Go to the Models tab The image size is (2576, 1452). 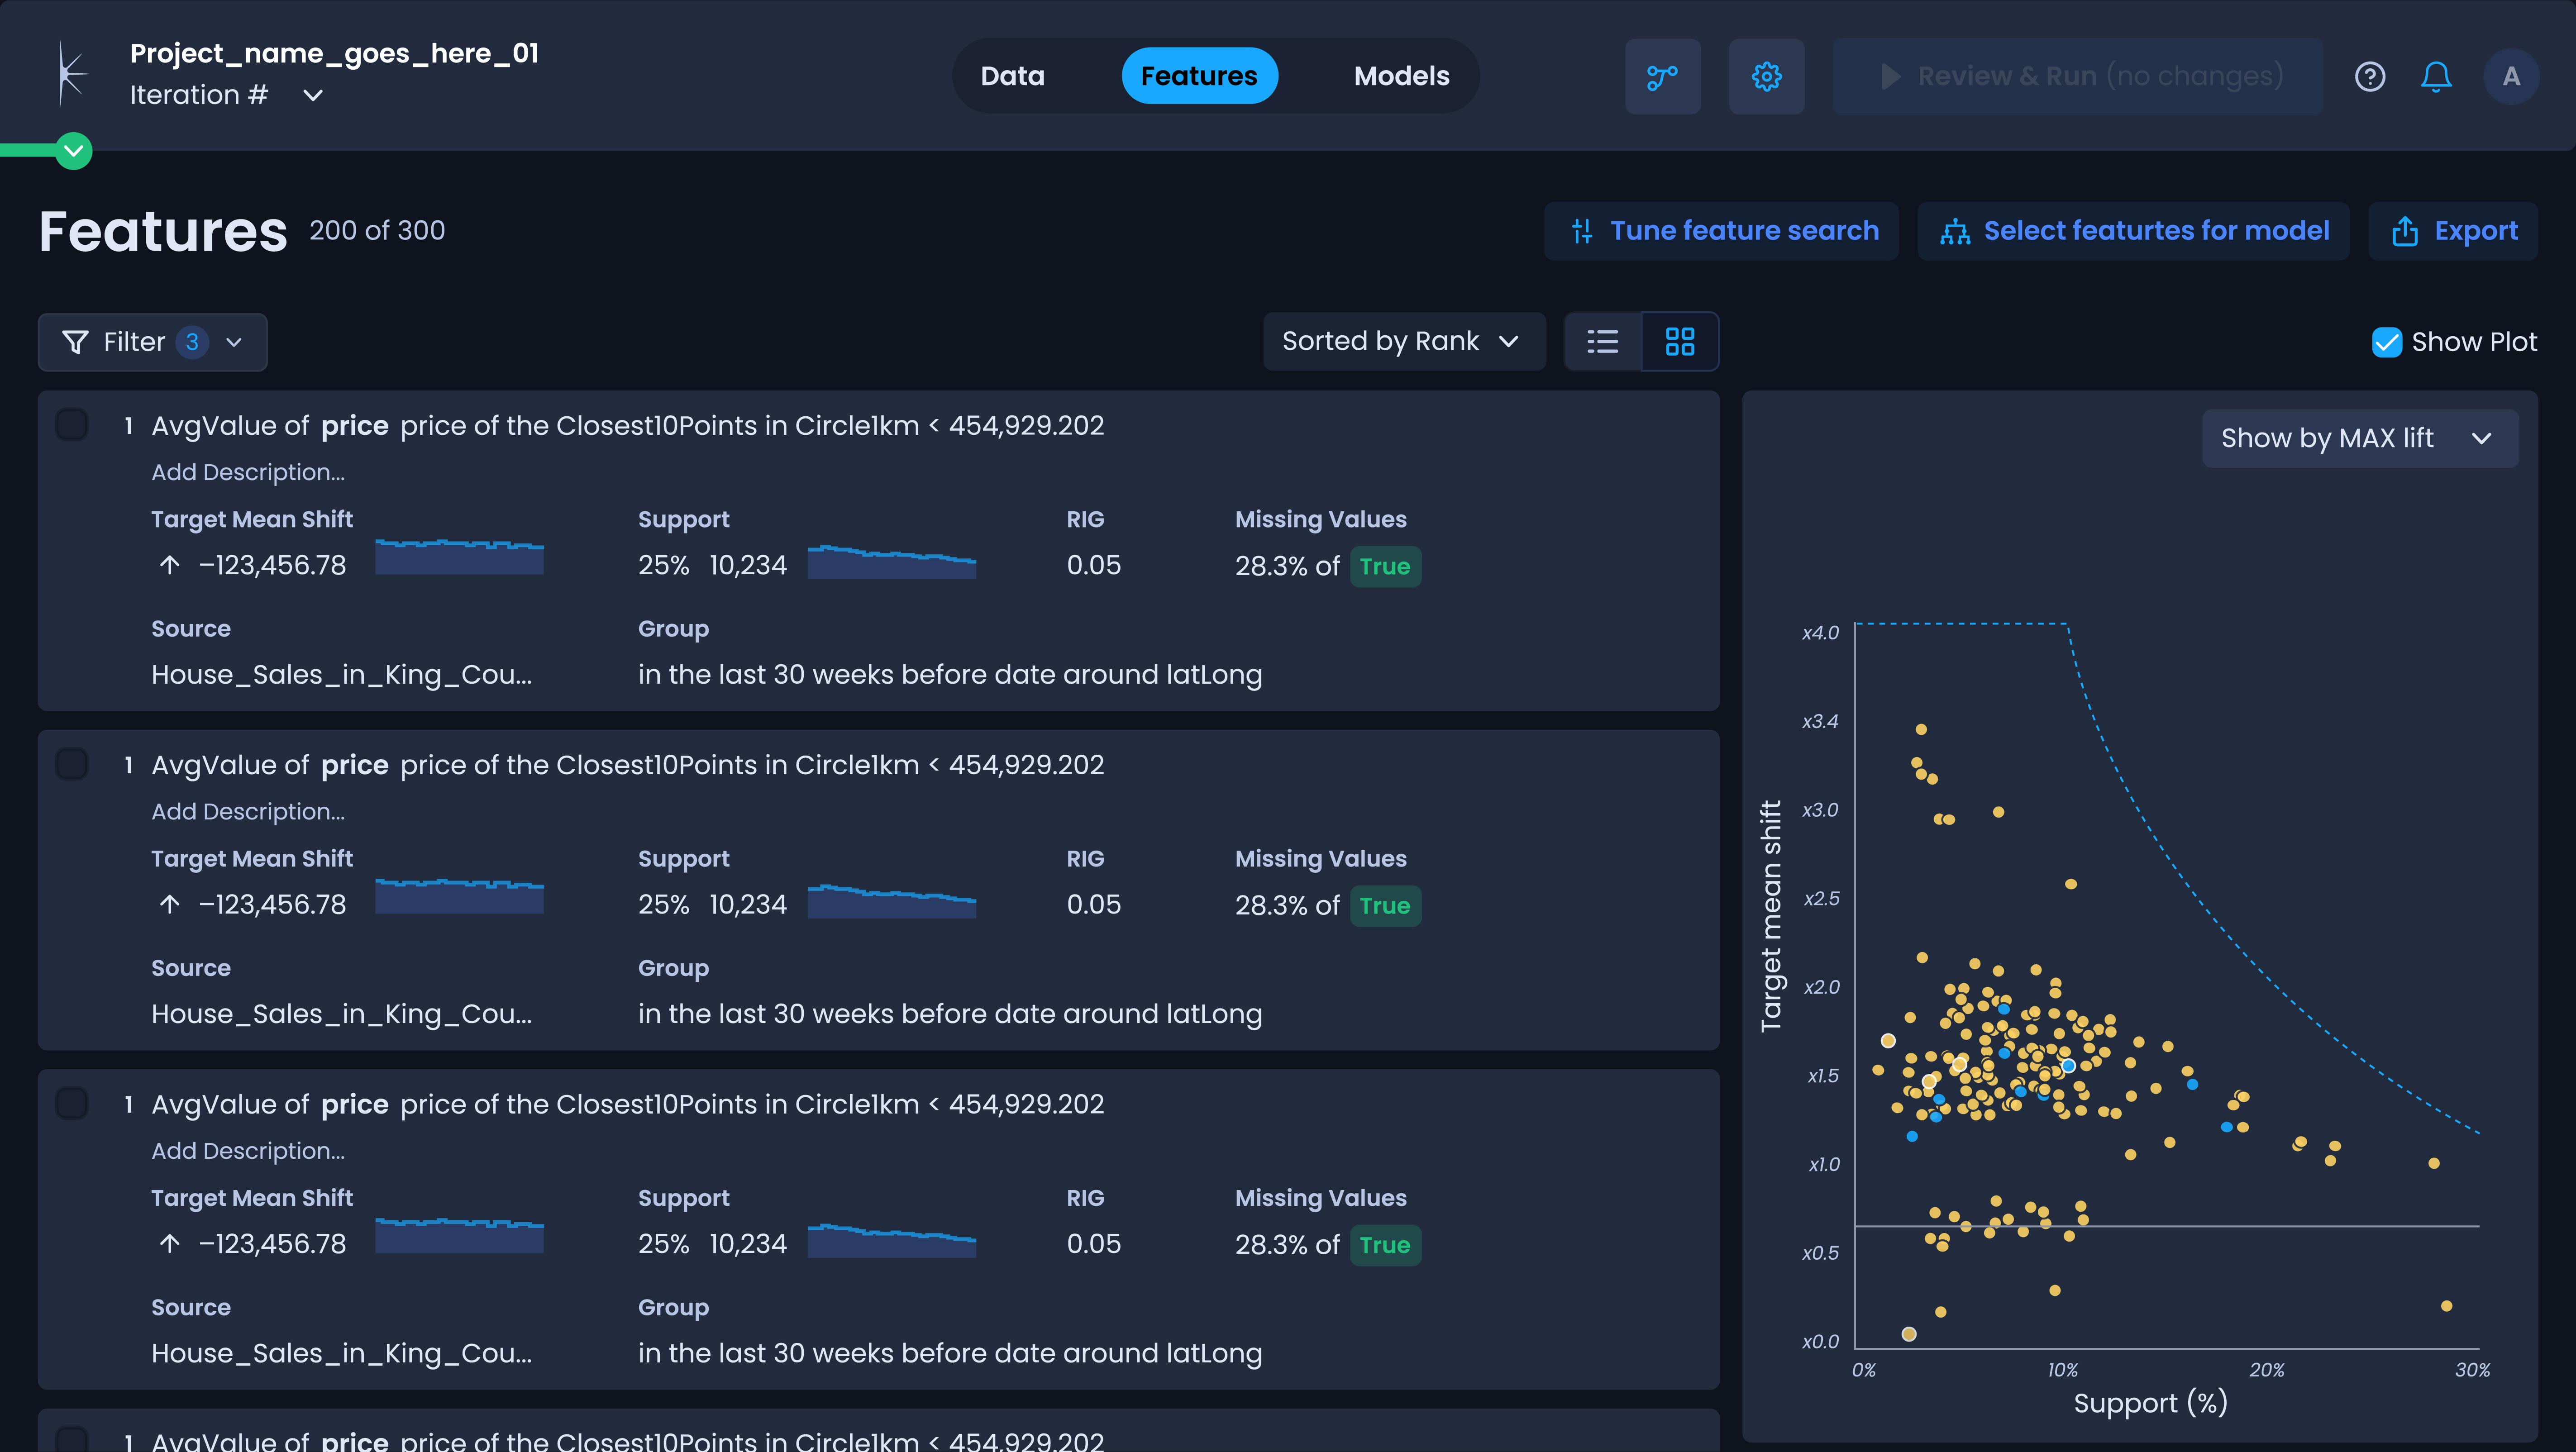coord(1401,76)
